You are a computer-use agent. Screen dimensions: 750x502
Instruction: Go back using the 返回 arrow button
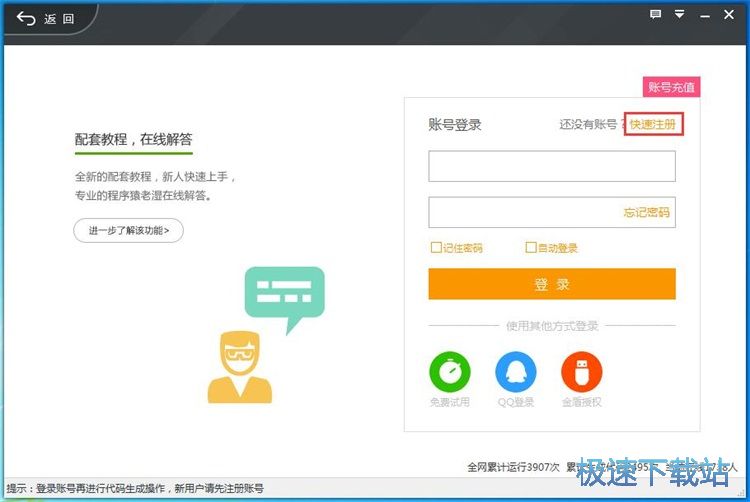point(45,19)
